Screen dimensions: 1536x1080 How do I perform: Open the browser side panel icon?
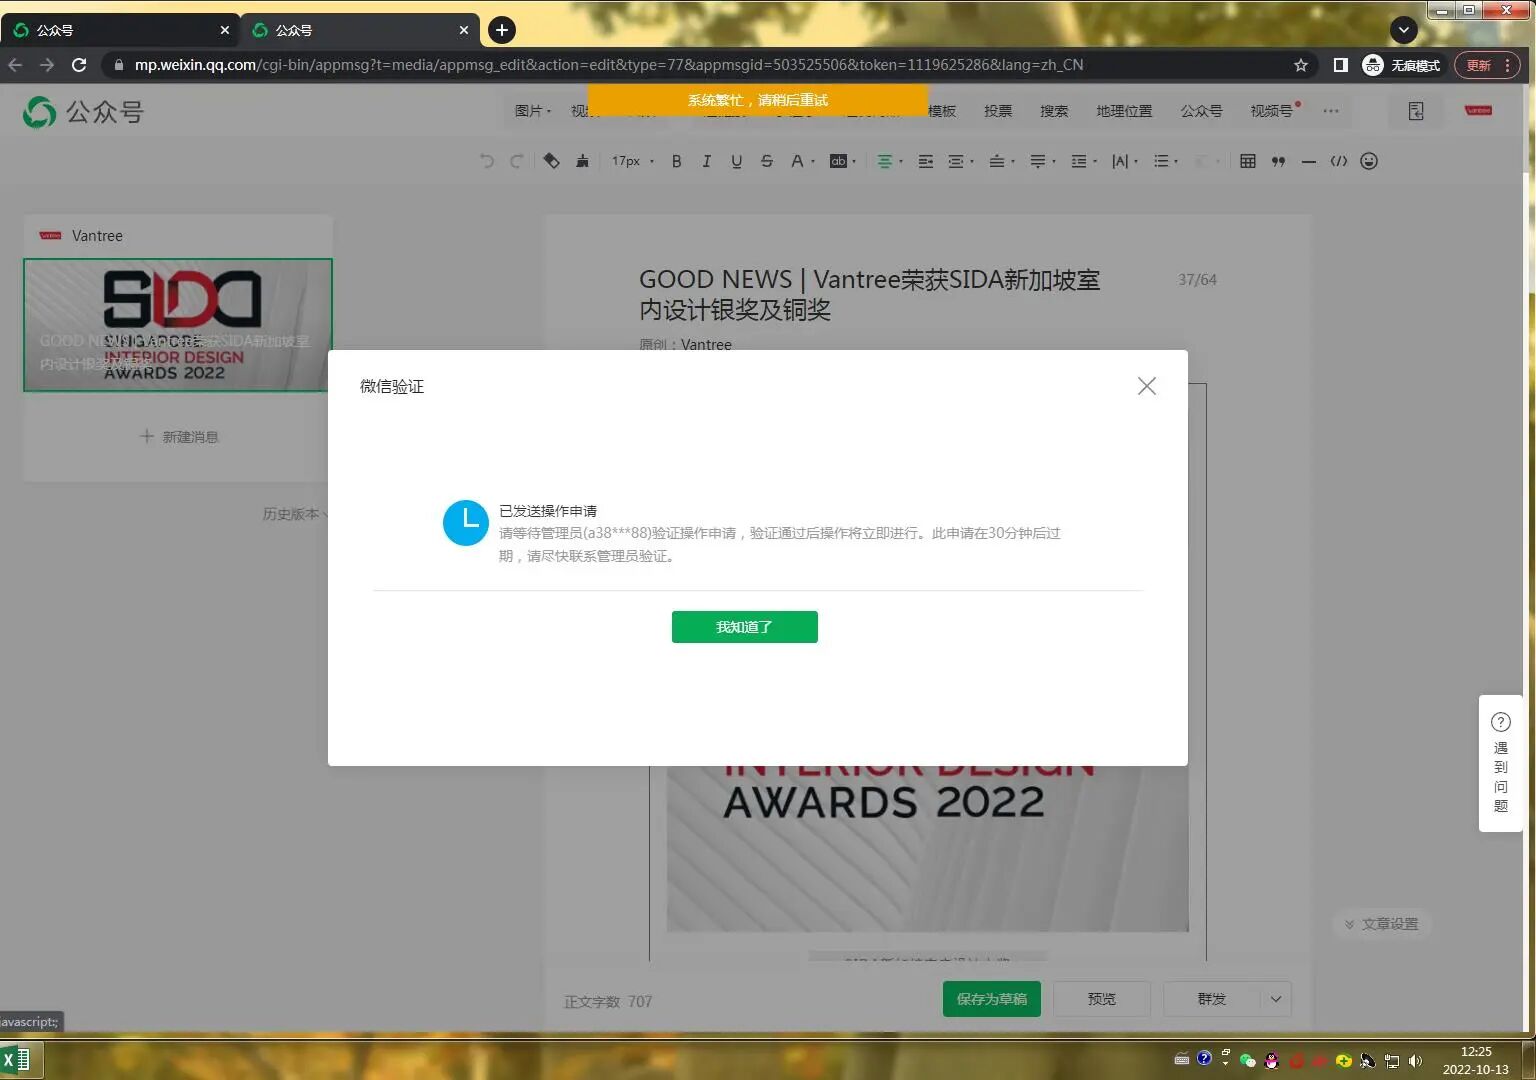click(1341, 65)
